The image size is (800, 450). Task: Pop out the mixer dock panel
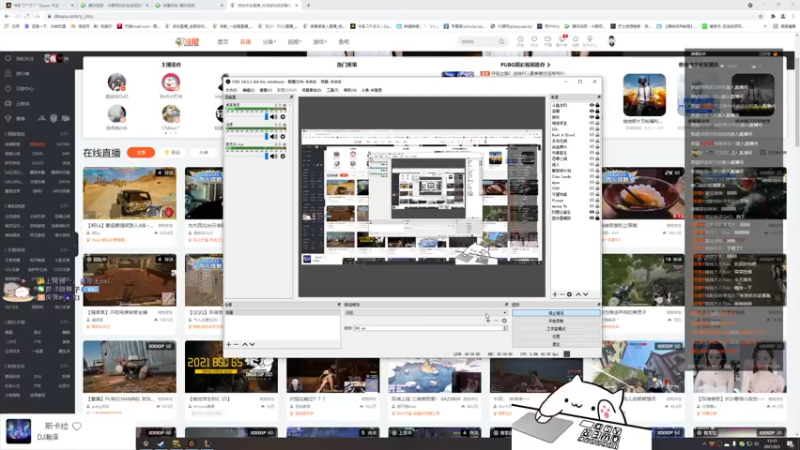coord(291,97)
